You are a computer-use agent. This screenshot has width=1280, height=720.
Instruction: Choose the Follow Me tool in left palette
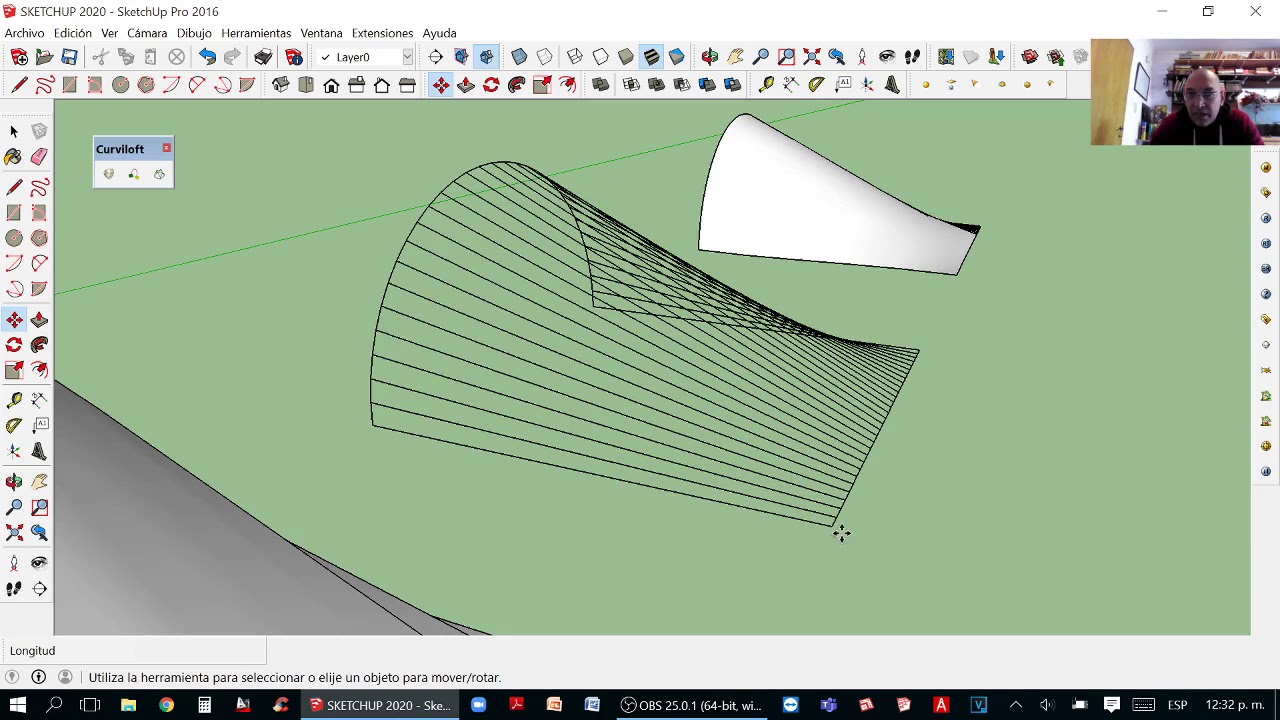point(39,344)
